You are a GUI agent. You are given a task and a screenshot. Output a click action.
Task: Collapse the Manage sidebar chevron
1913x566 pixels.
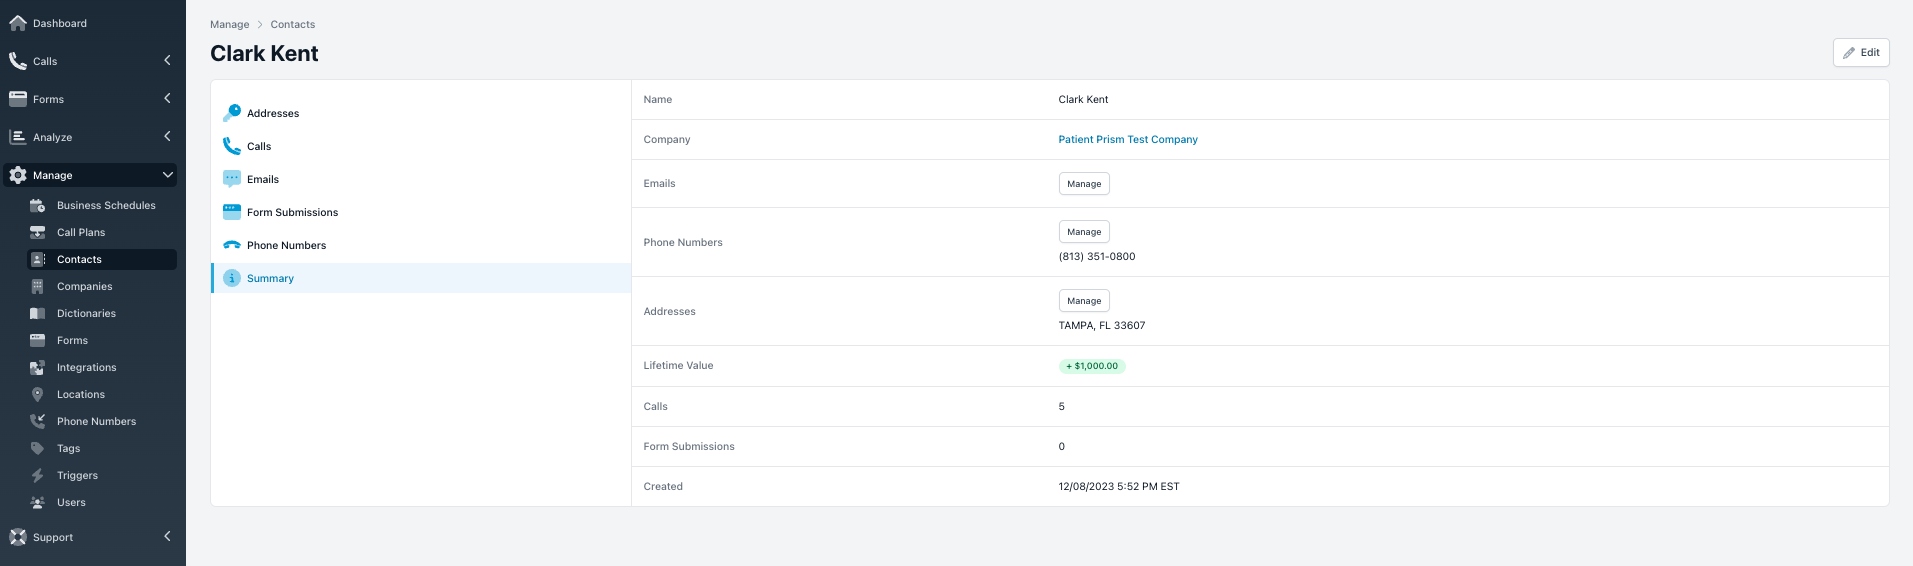167,175
